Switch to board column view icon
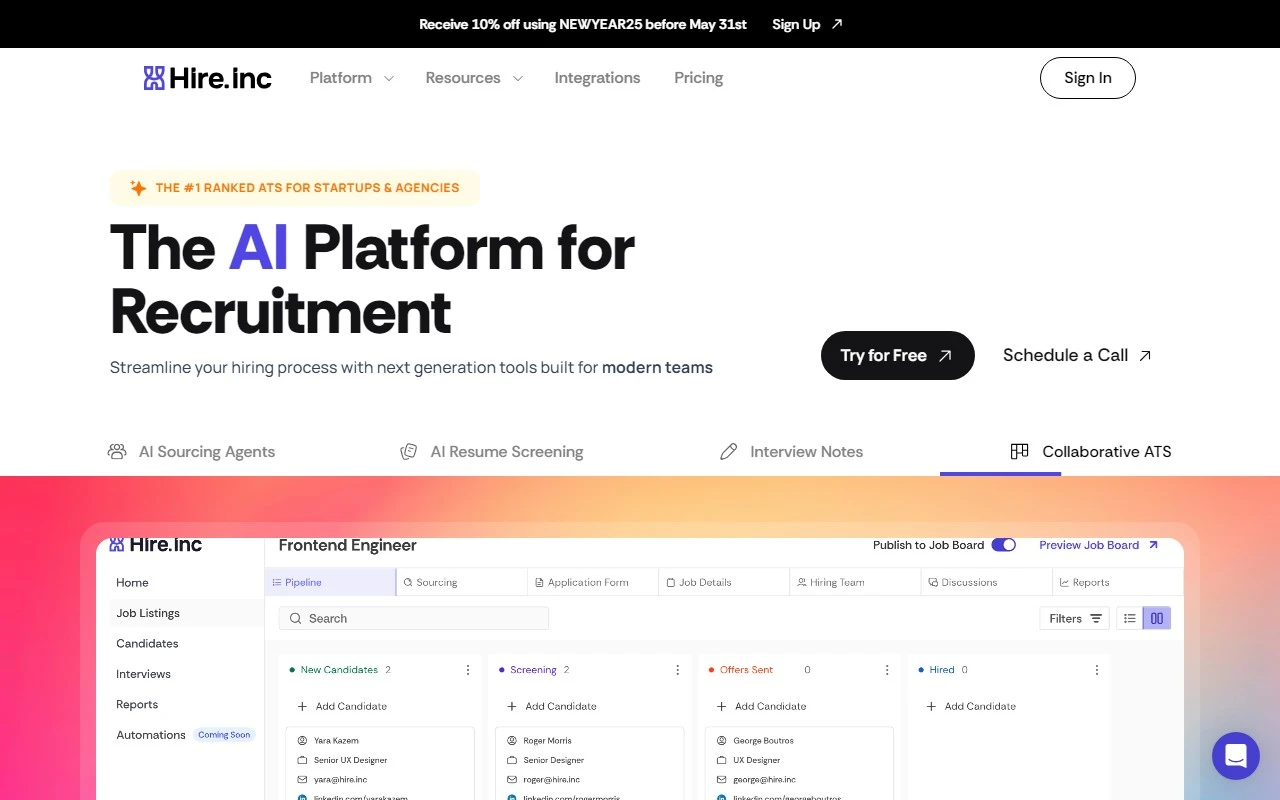 [x=1157, y=619]
